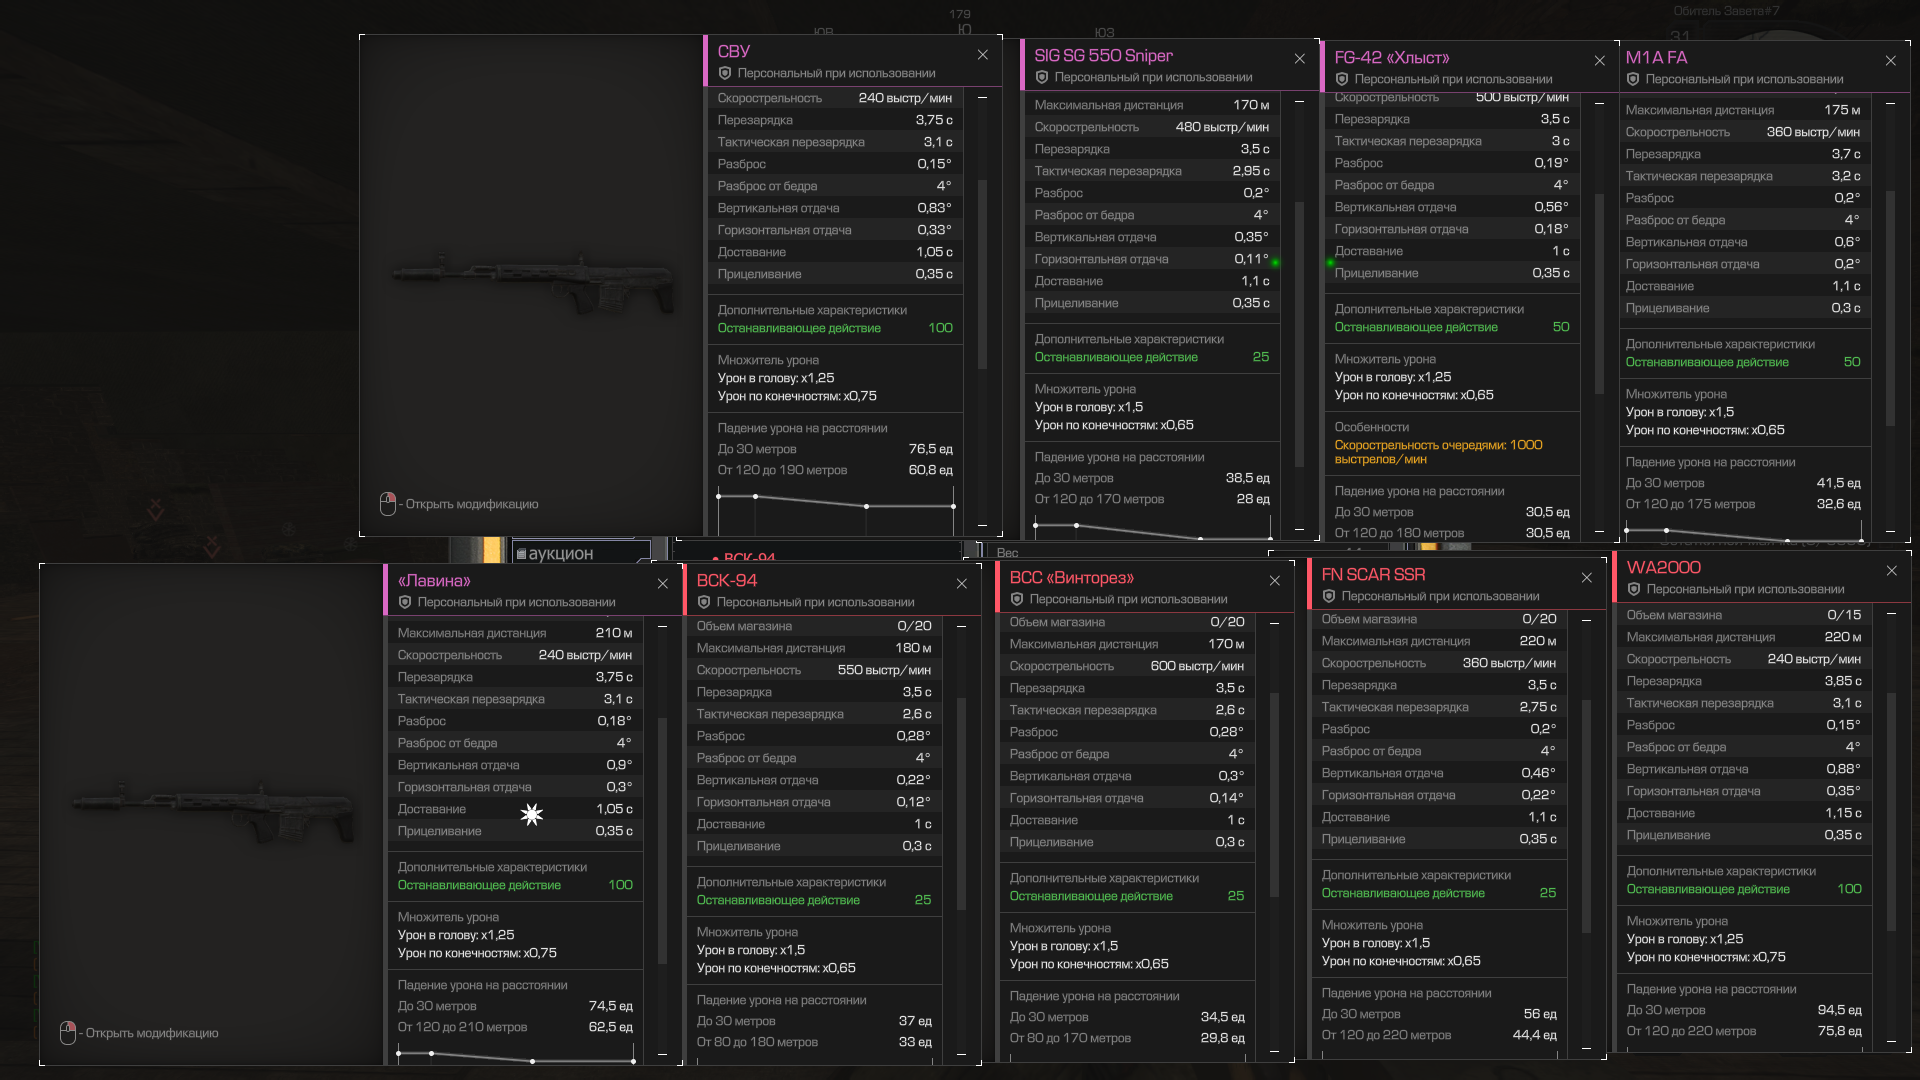The height and width of the screenshot is (1080, 1920).
Task: Close the FG-42 «Хлыст» panel
Action: [x=1600, y=61]
